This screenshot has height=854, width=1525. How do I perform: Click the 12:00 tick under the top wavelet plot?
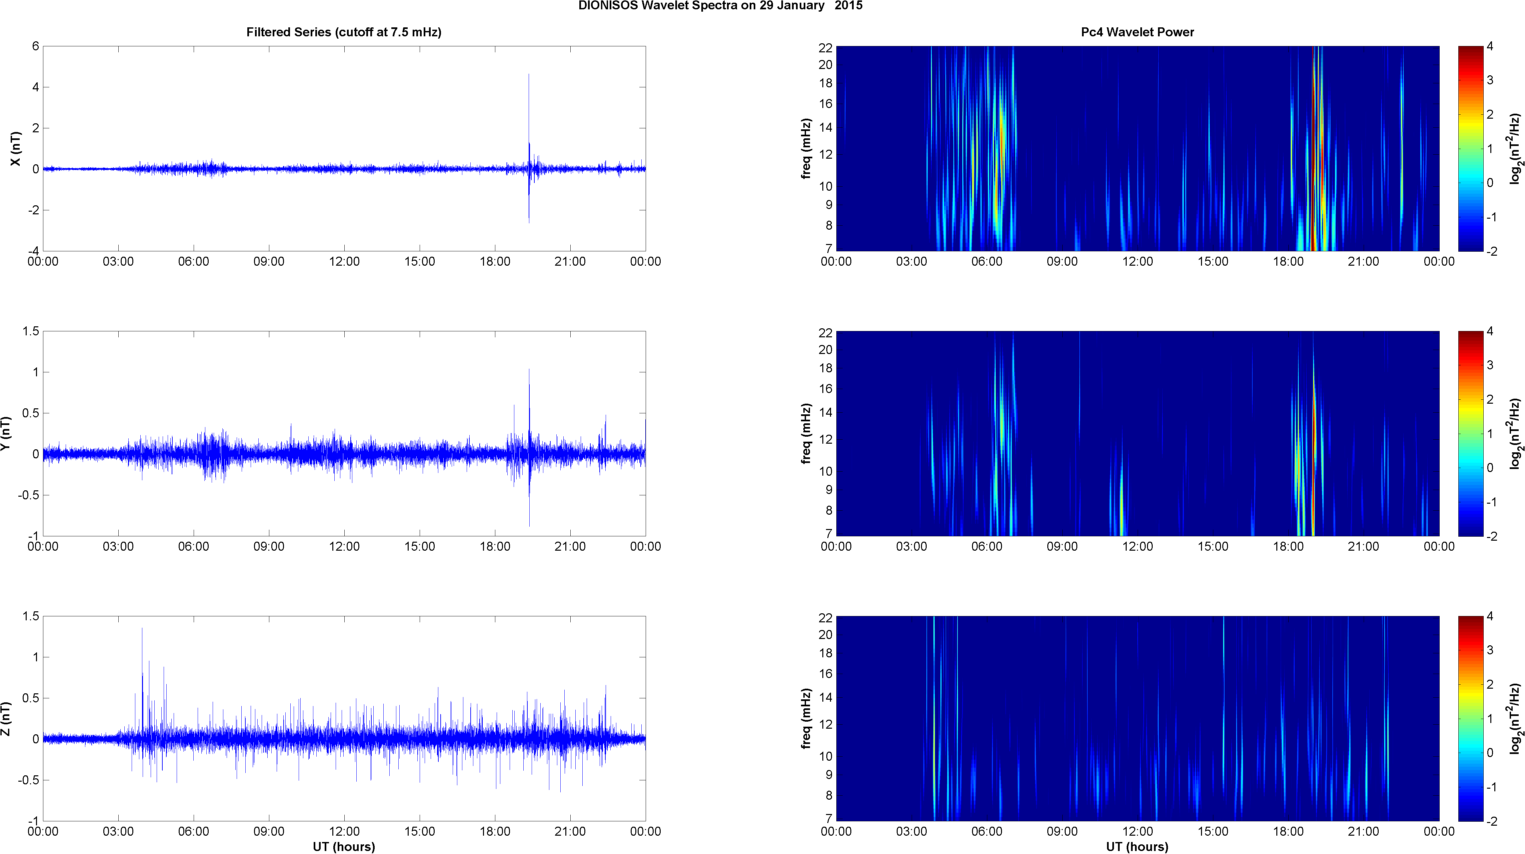(x=1137, y=262)
